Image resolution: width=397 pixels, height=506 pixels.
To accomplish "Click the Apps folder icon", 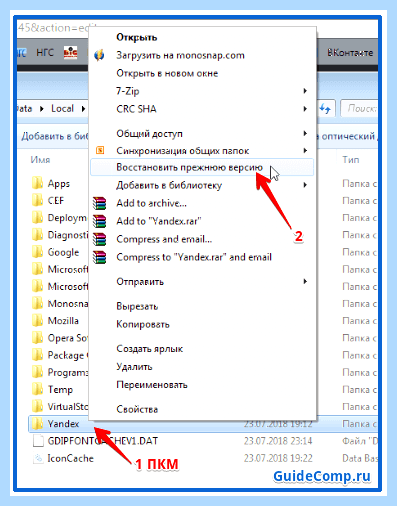I will (x=38, y=183).
